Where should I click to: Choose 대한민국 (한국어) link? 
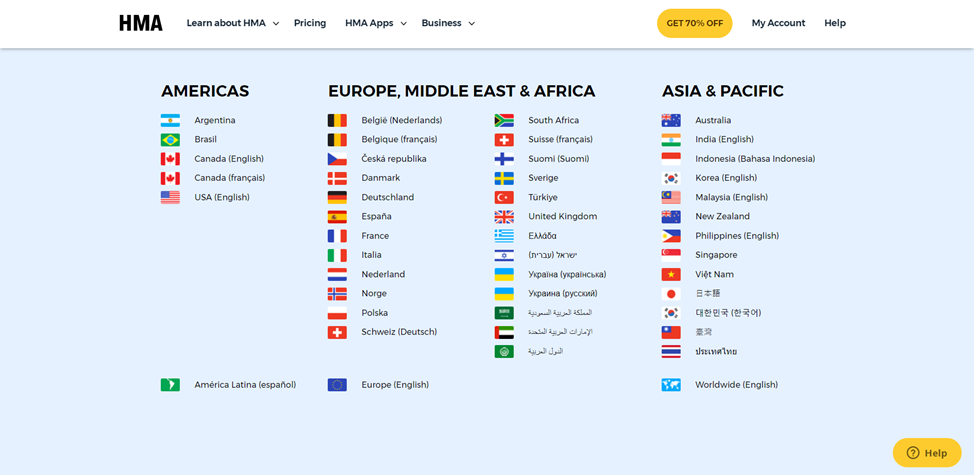pos(728,313)
